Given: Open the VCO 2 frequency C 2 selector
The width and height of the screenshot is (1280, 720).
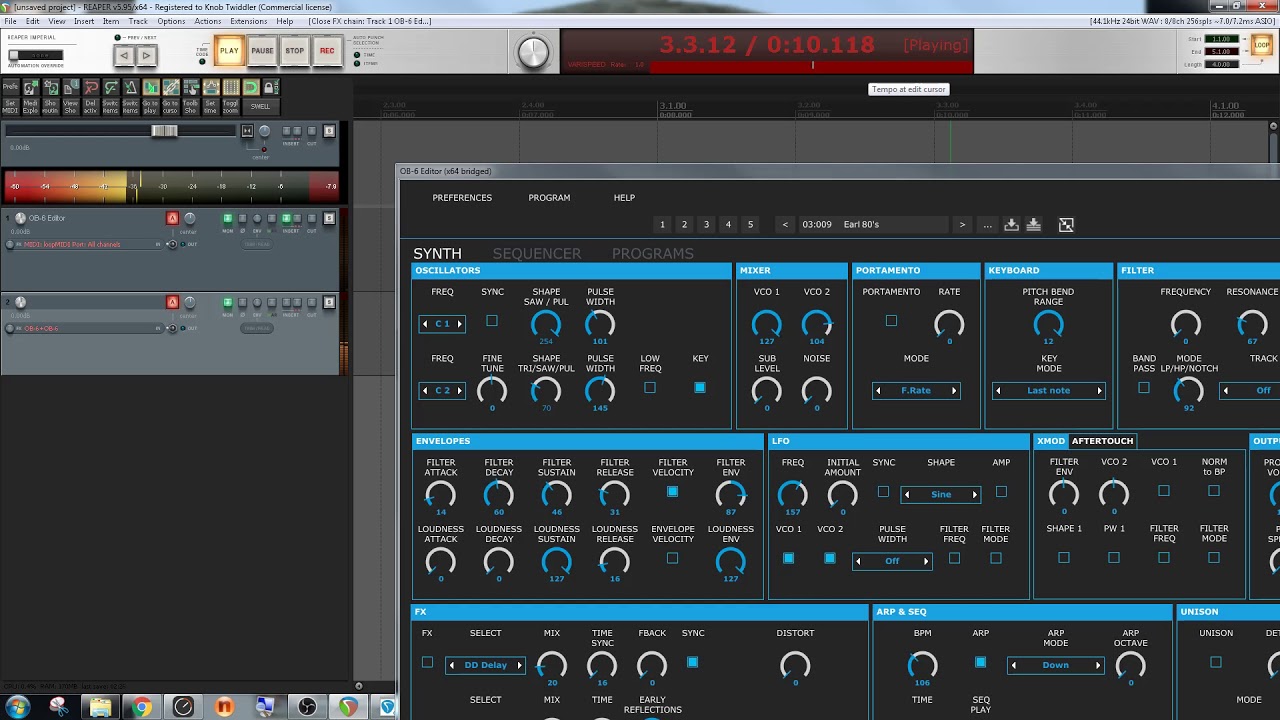Looking at the screenshot, I should coord(442,390).
